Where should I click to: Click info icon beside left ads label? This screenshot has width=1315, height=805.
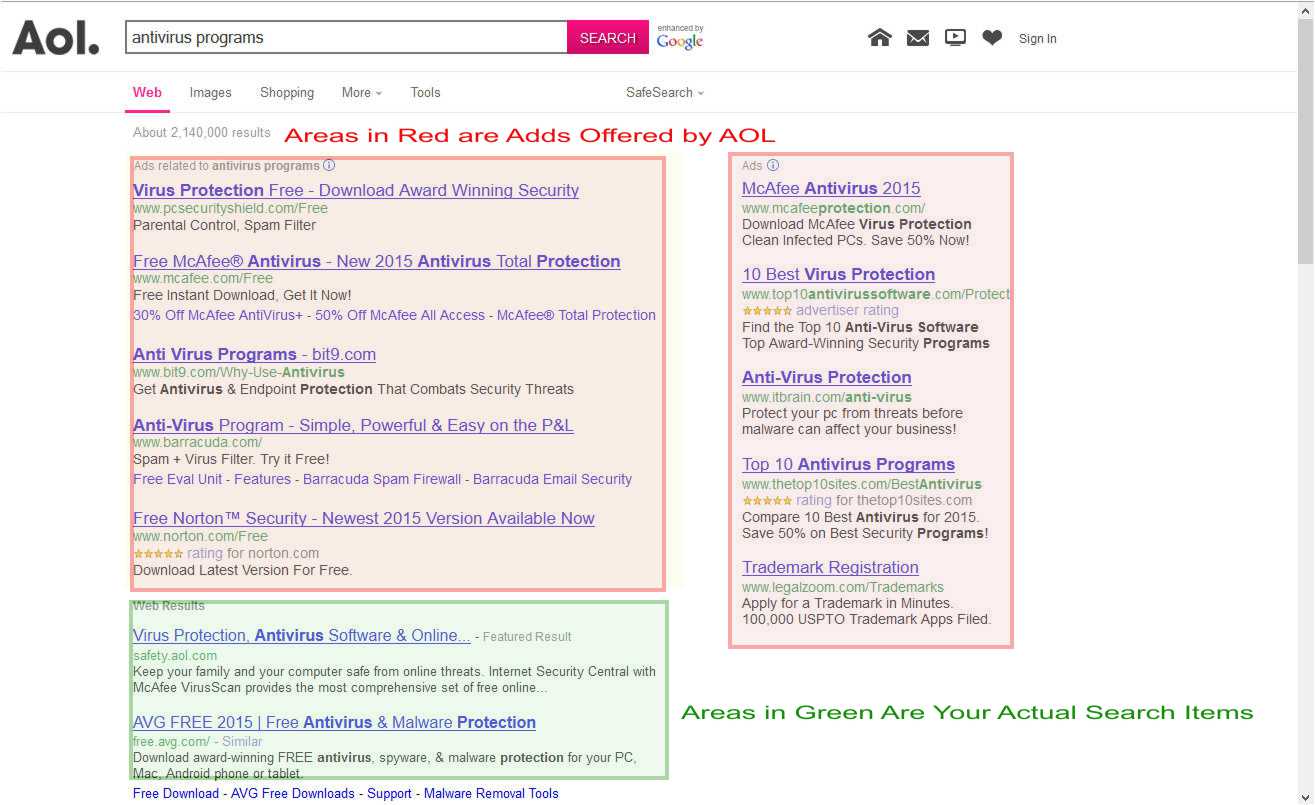(329, 166)
